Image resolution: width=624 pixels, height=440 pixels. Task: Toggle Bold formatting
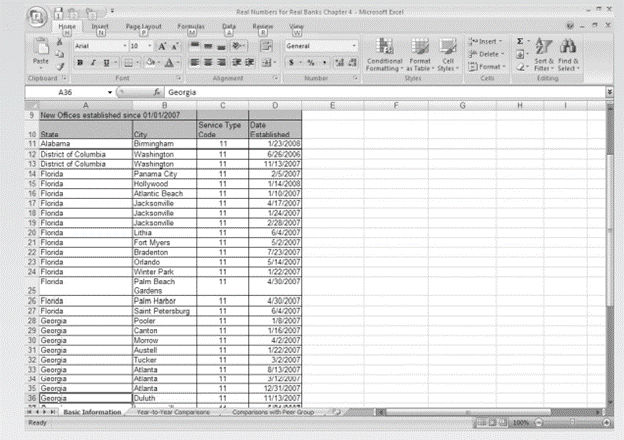[x=80, y=62]
